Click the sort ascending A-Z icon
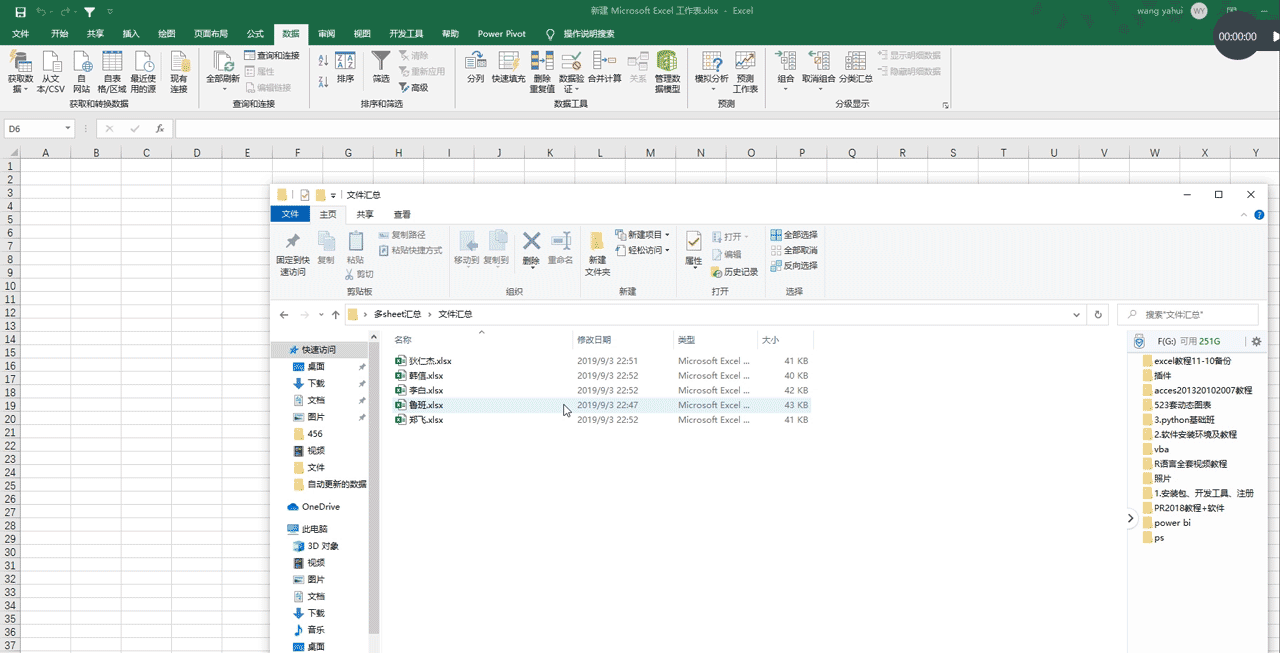The width and height of the screenshot is (1280, 653). (x=323, y=60)
